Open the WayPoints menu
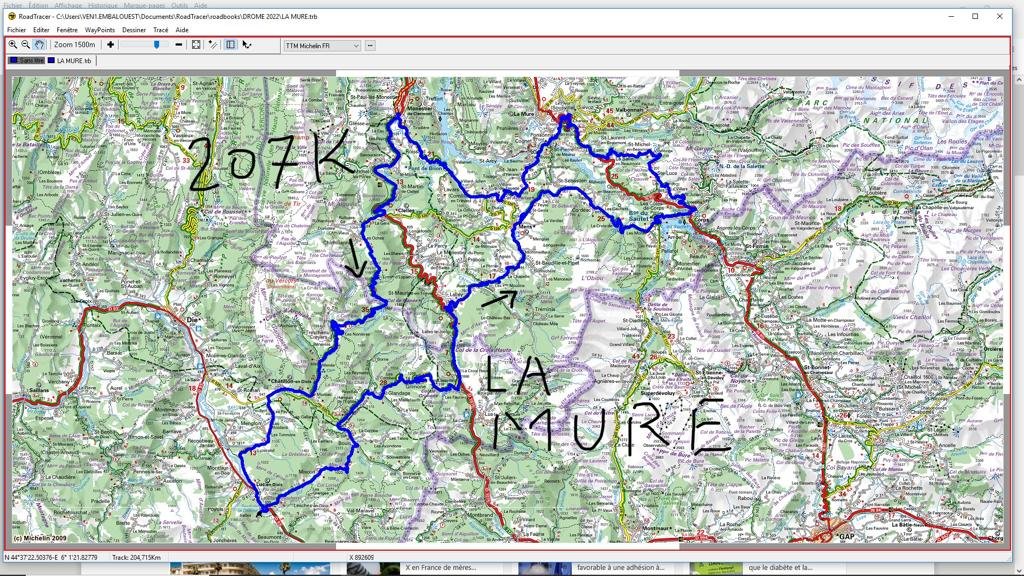The image size is (1024, 576). 99,30
